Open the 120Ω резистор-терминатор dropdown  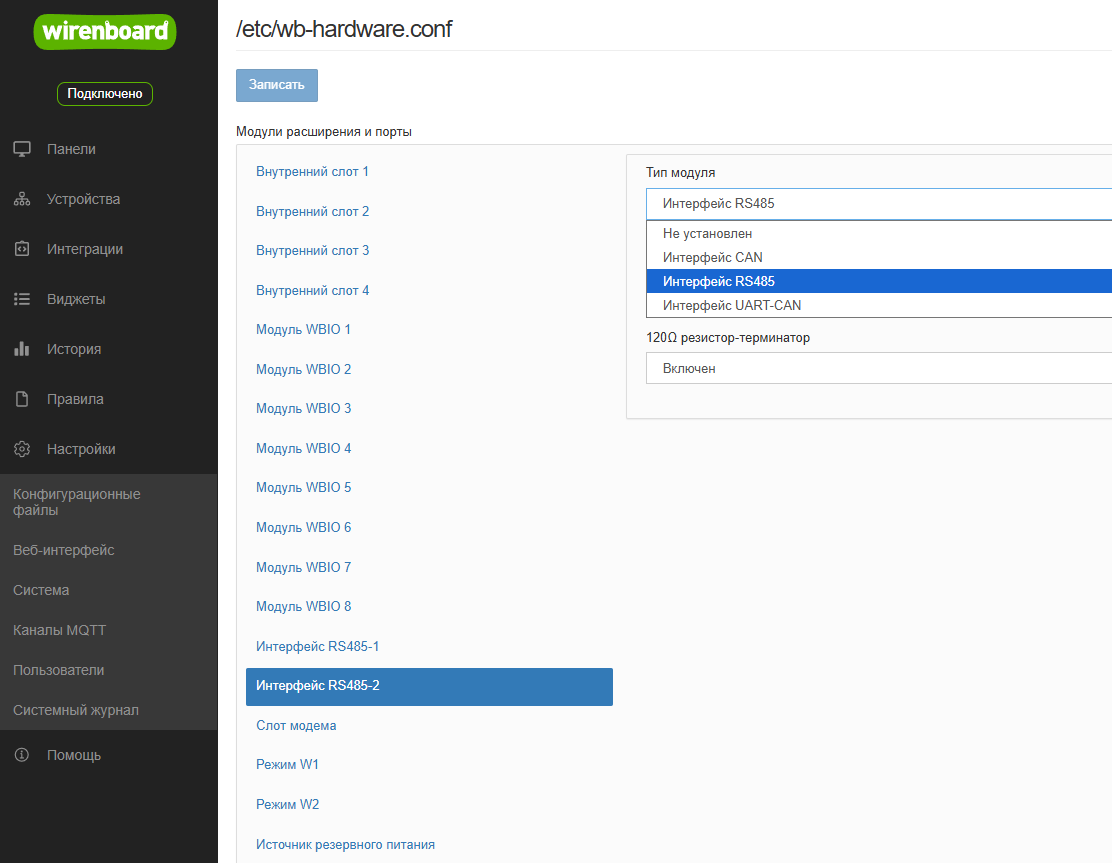pos(879,369)
